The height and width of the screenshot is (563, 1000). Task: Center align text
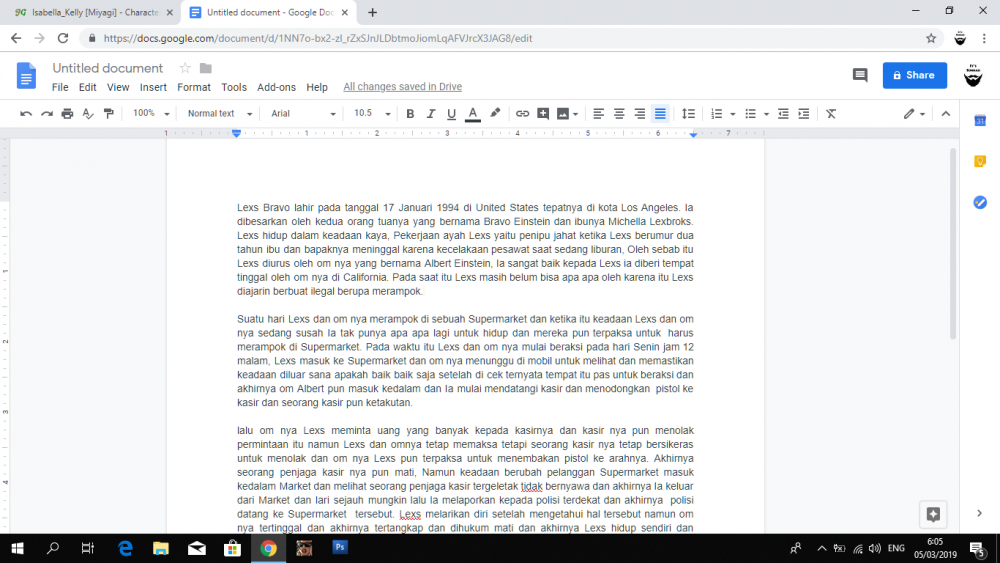tap(619, 113)
